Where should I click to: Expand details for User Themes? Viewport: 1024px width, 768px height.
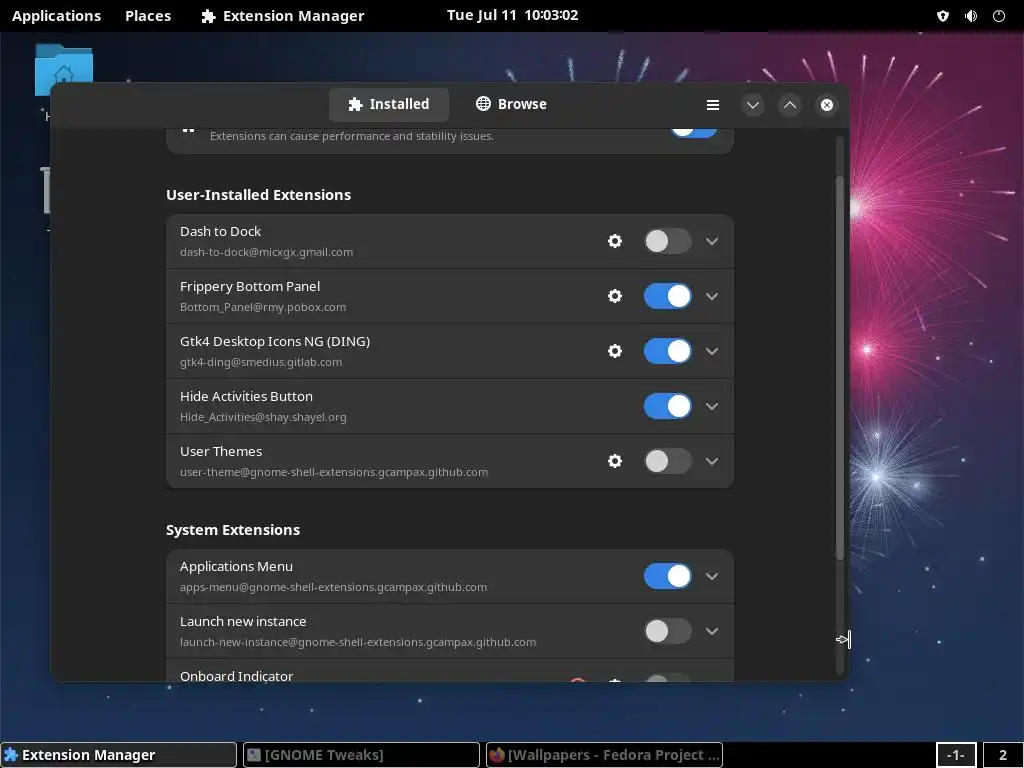712,461
